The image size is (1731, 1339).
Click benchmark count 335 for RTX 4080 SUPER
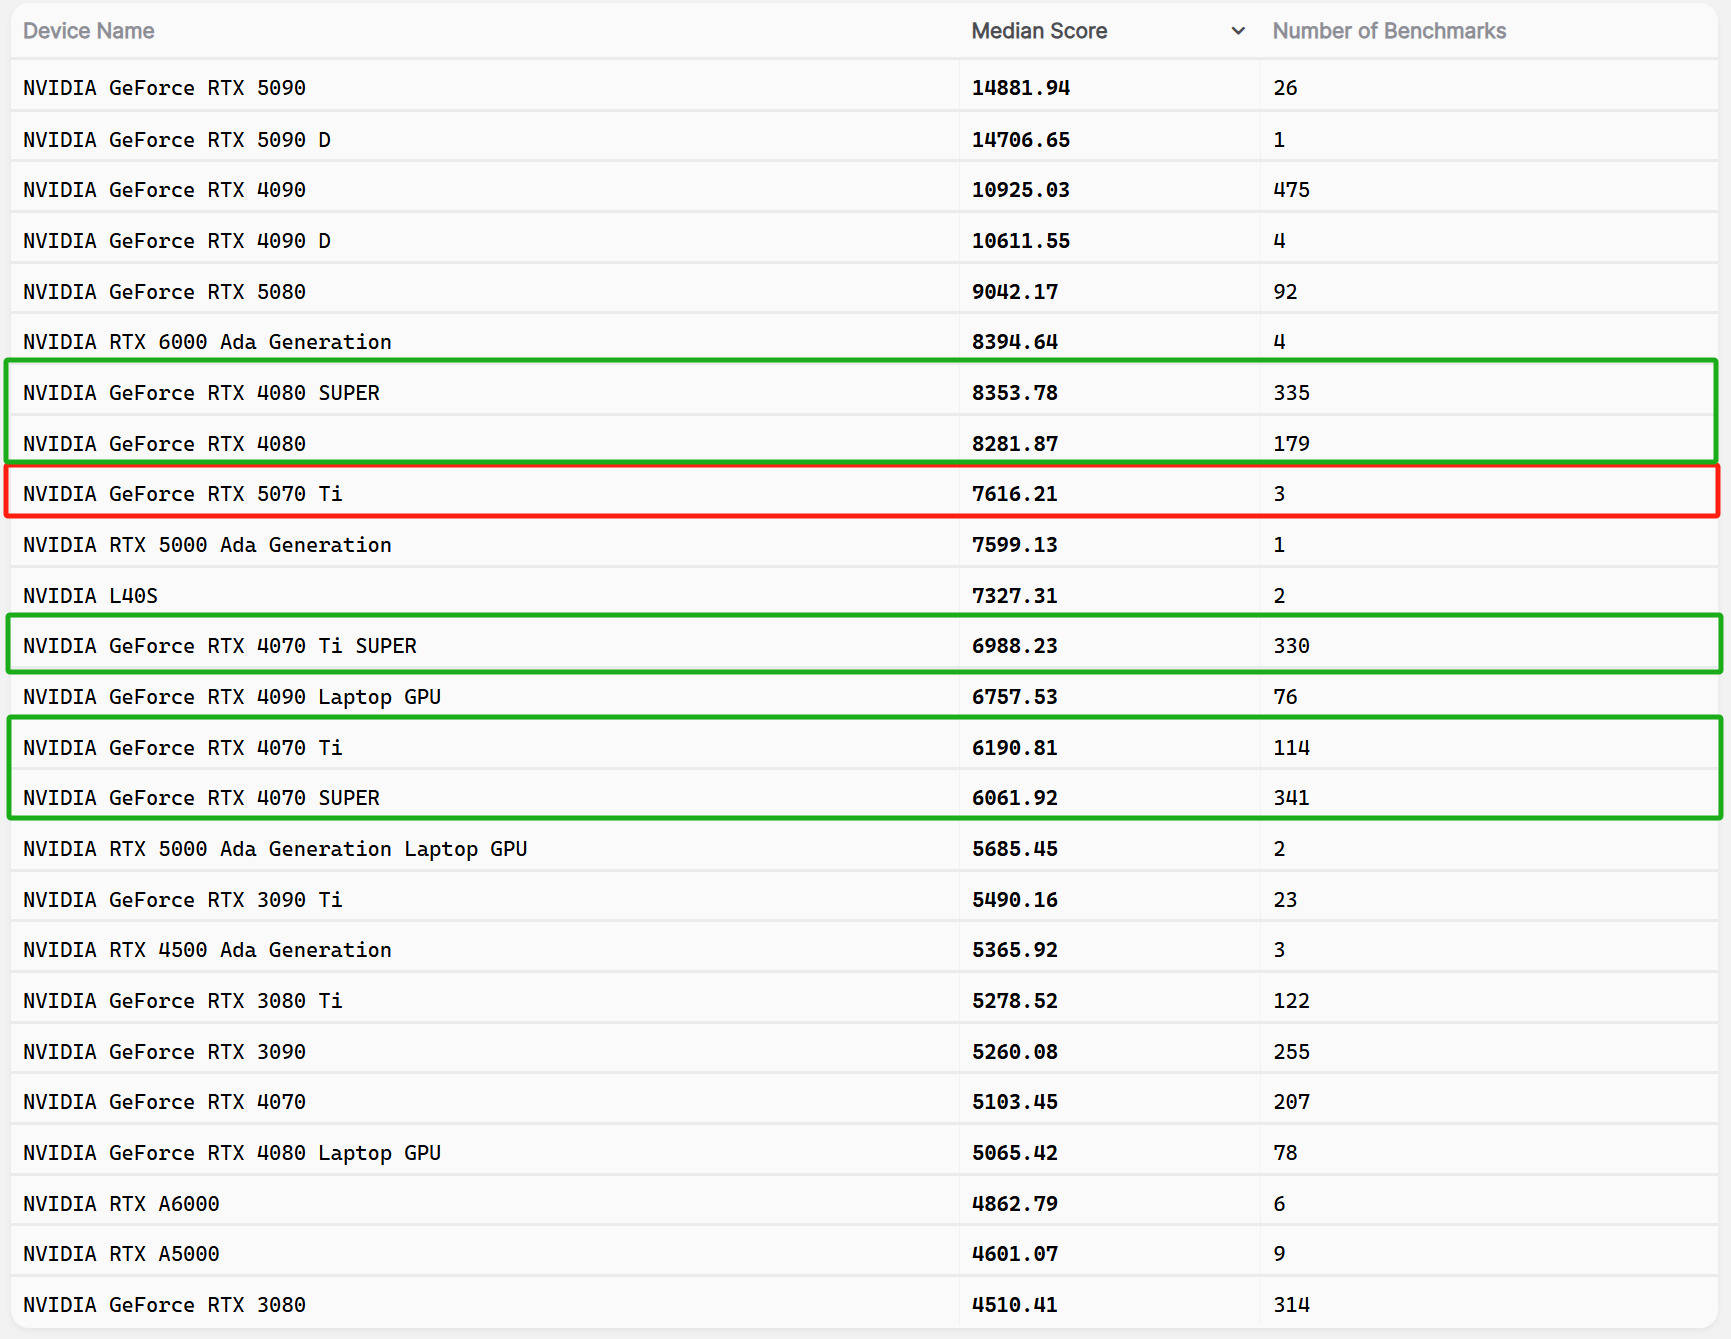(x=1291, y=393)
